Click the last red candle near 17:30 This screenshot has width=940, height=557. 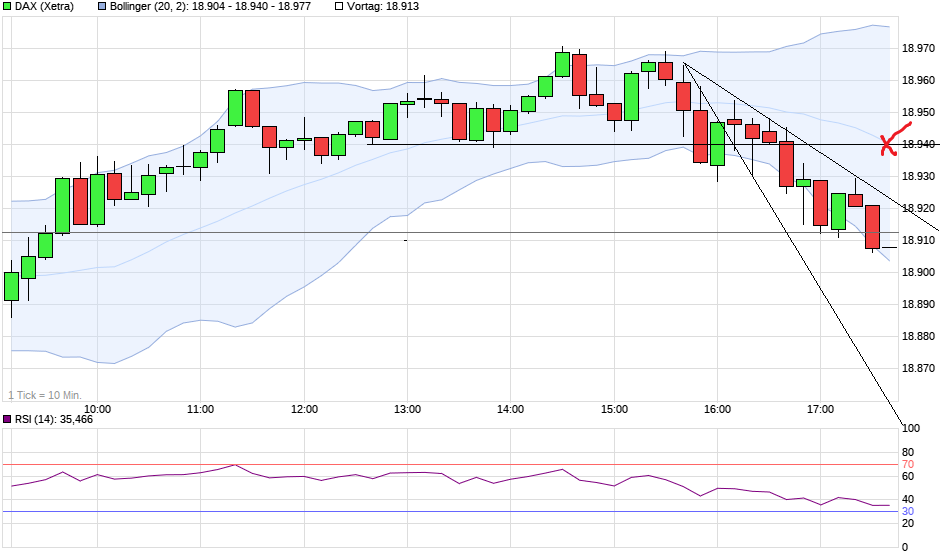tap(872, 227)
